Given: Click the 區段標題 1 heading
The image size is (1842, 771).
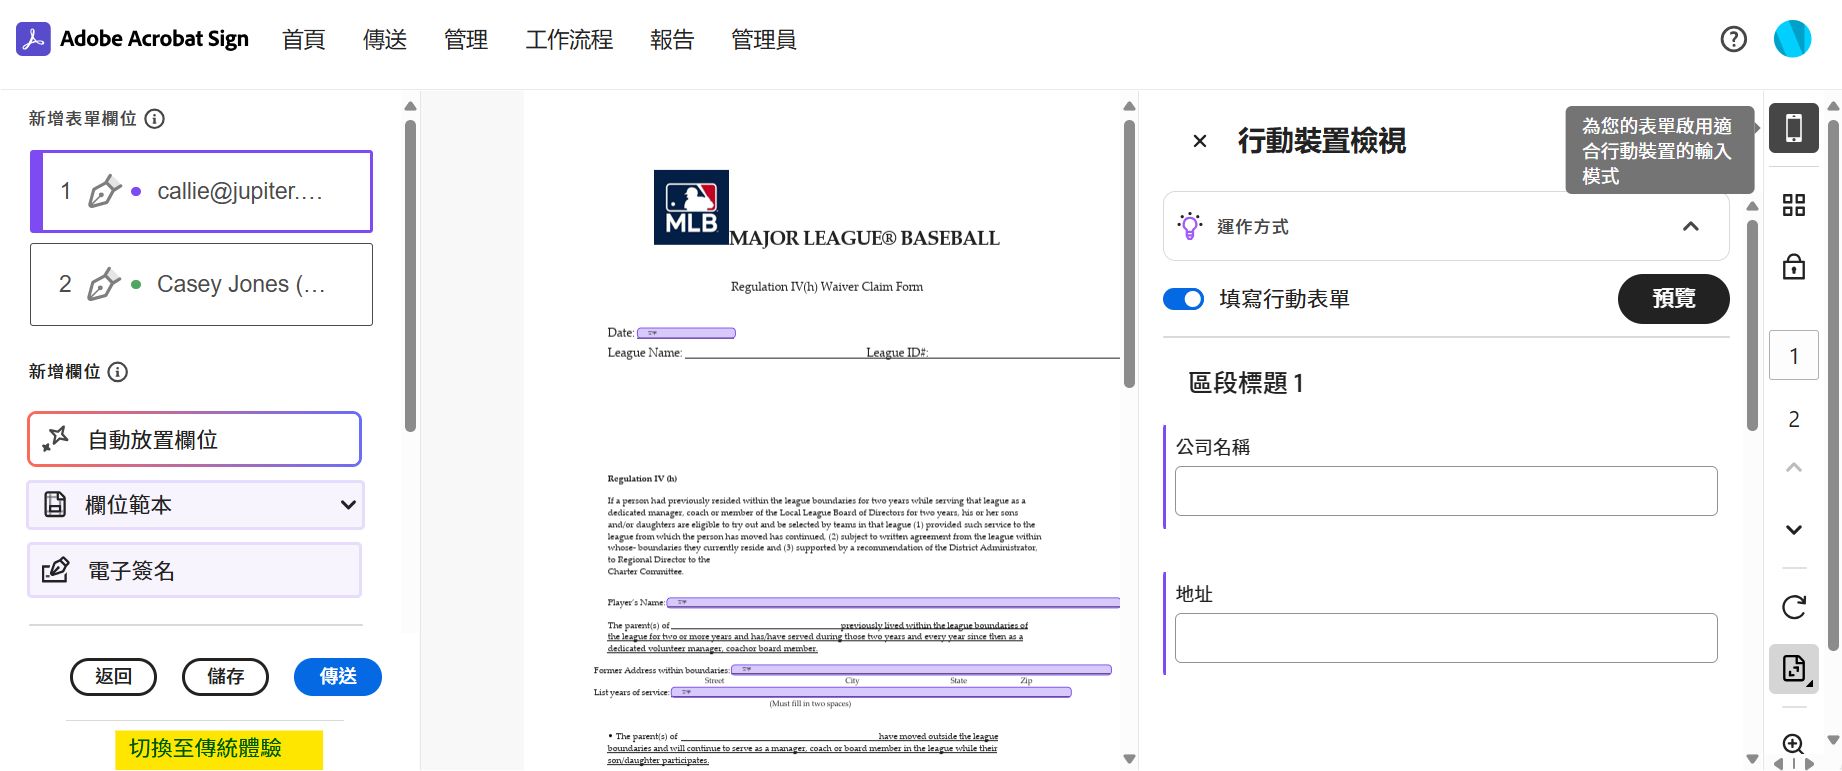Looking at the screenshot, I should (1246, 383).
